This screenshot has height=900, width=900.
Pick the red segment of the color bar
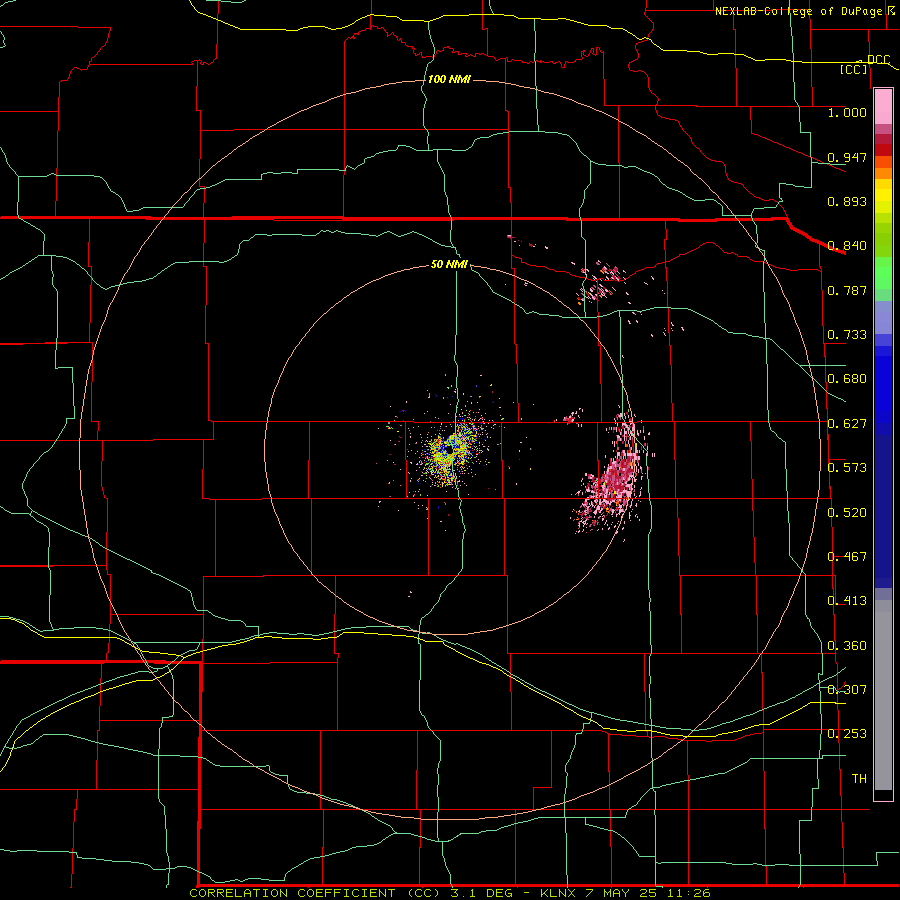click(883, 150)
